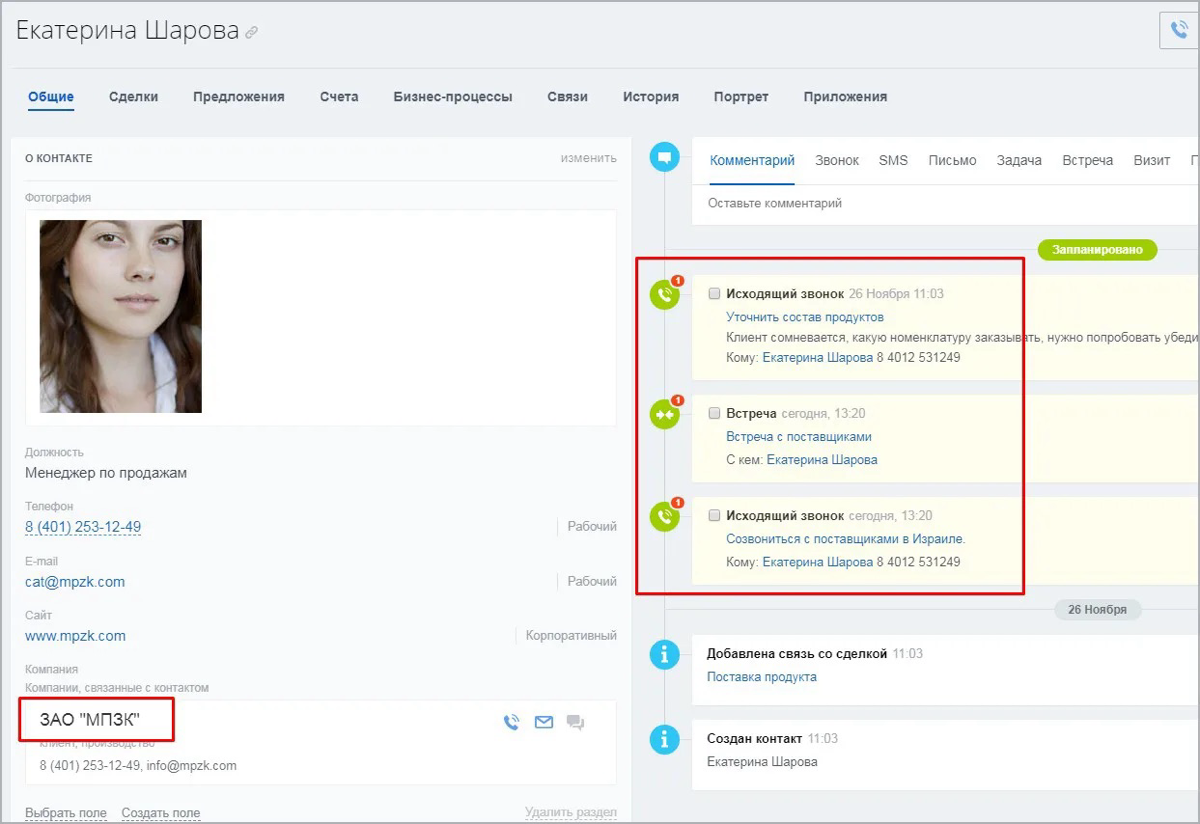Click the chat bubble icon in company card

tap(575, 722)
